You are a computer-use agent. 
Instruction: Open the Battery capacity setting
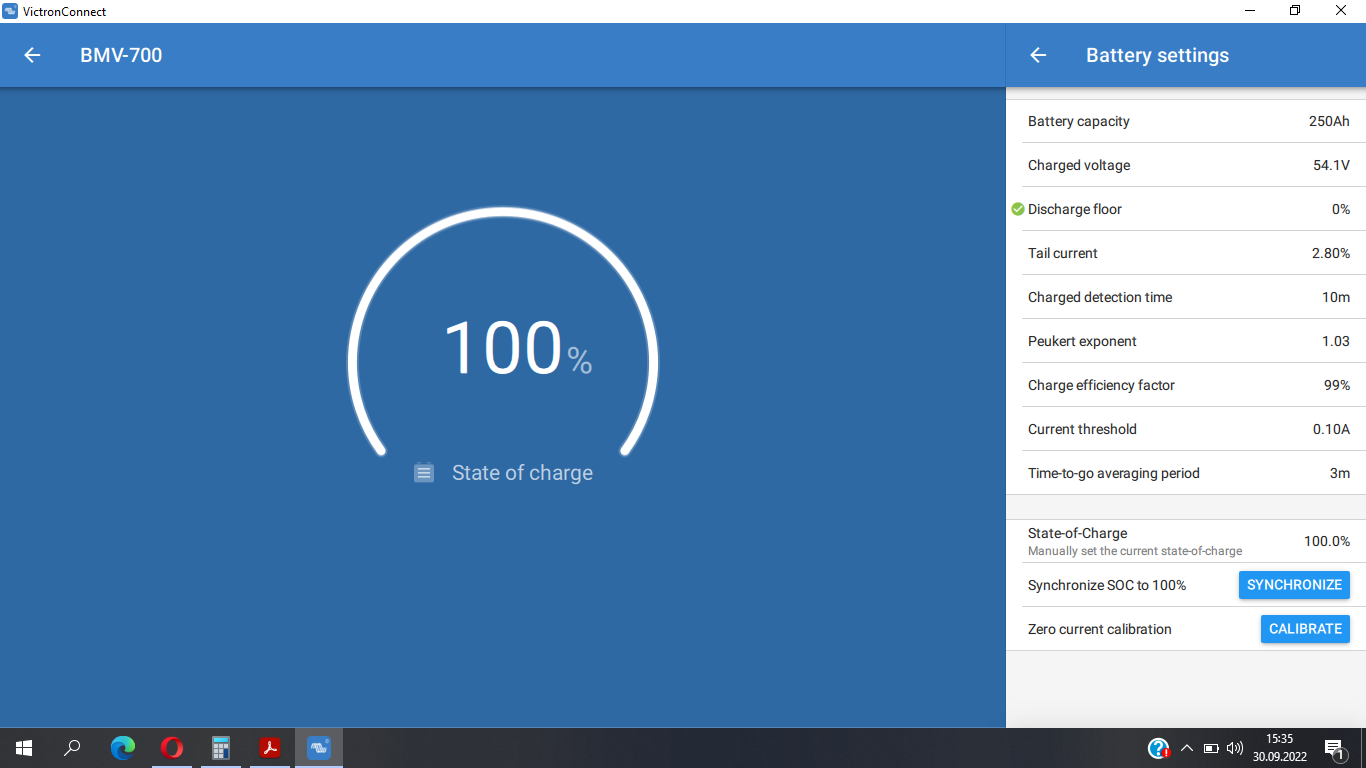click(x=1188, y=121)
